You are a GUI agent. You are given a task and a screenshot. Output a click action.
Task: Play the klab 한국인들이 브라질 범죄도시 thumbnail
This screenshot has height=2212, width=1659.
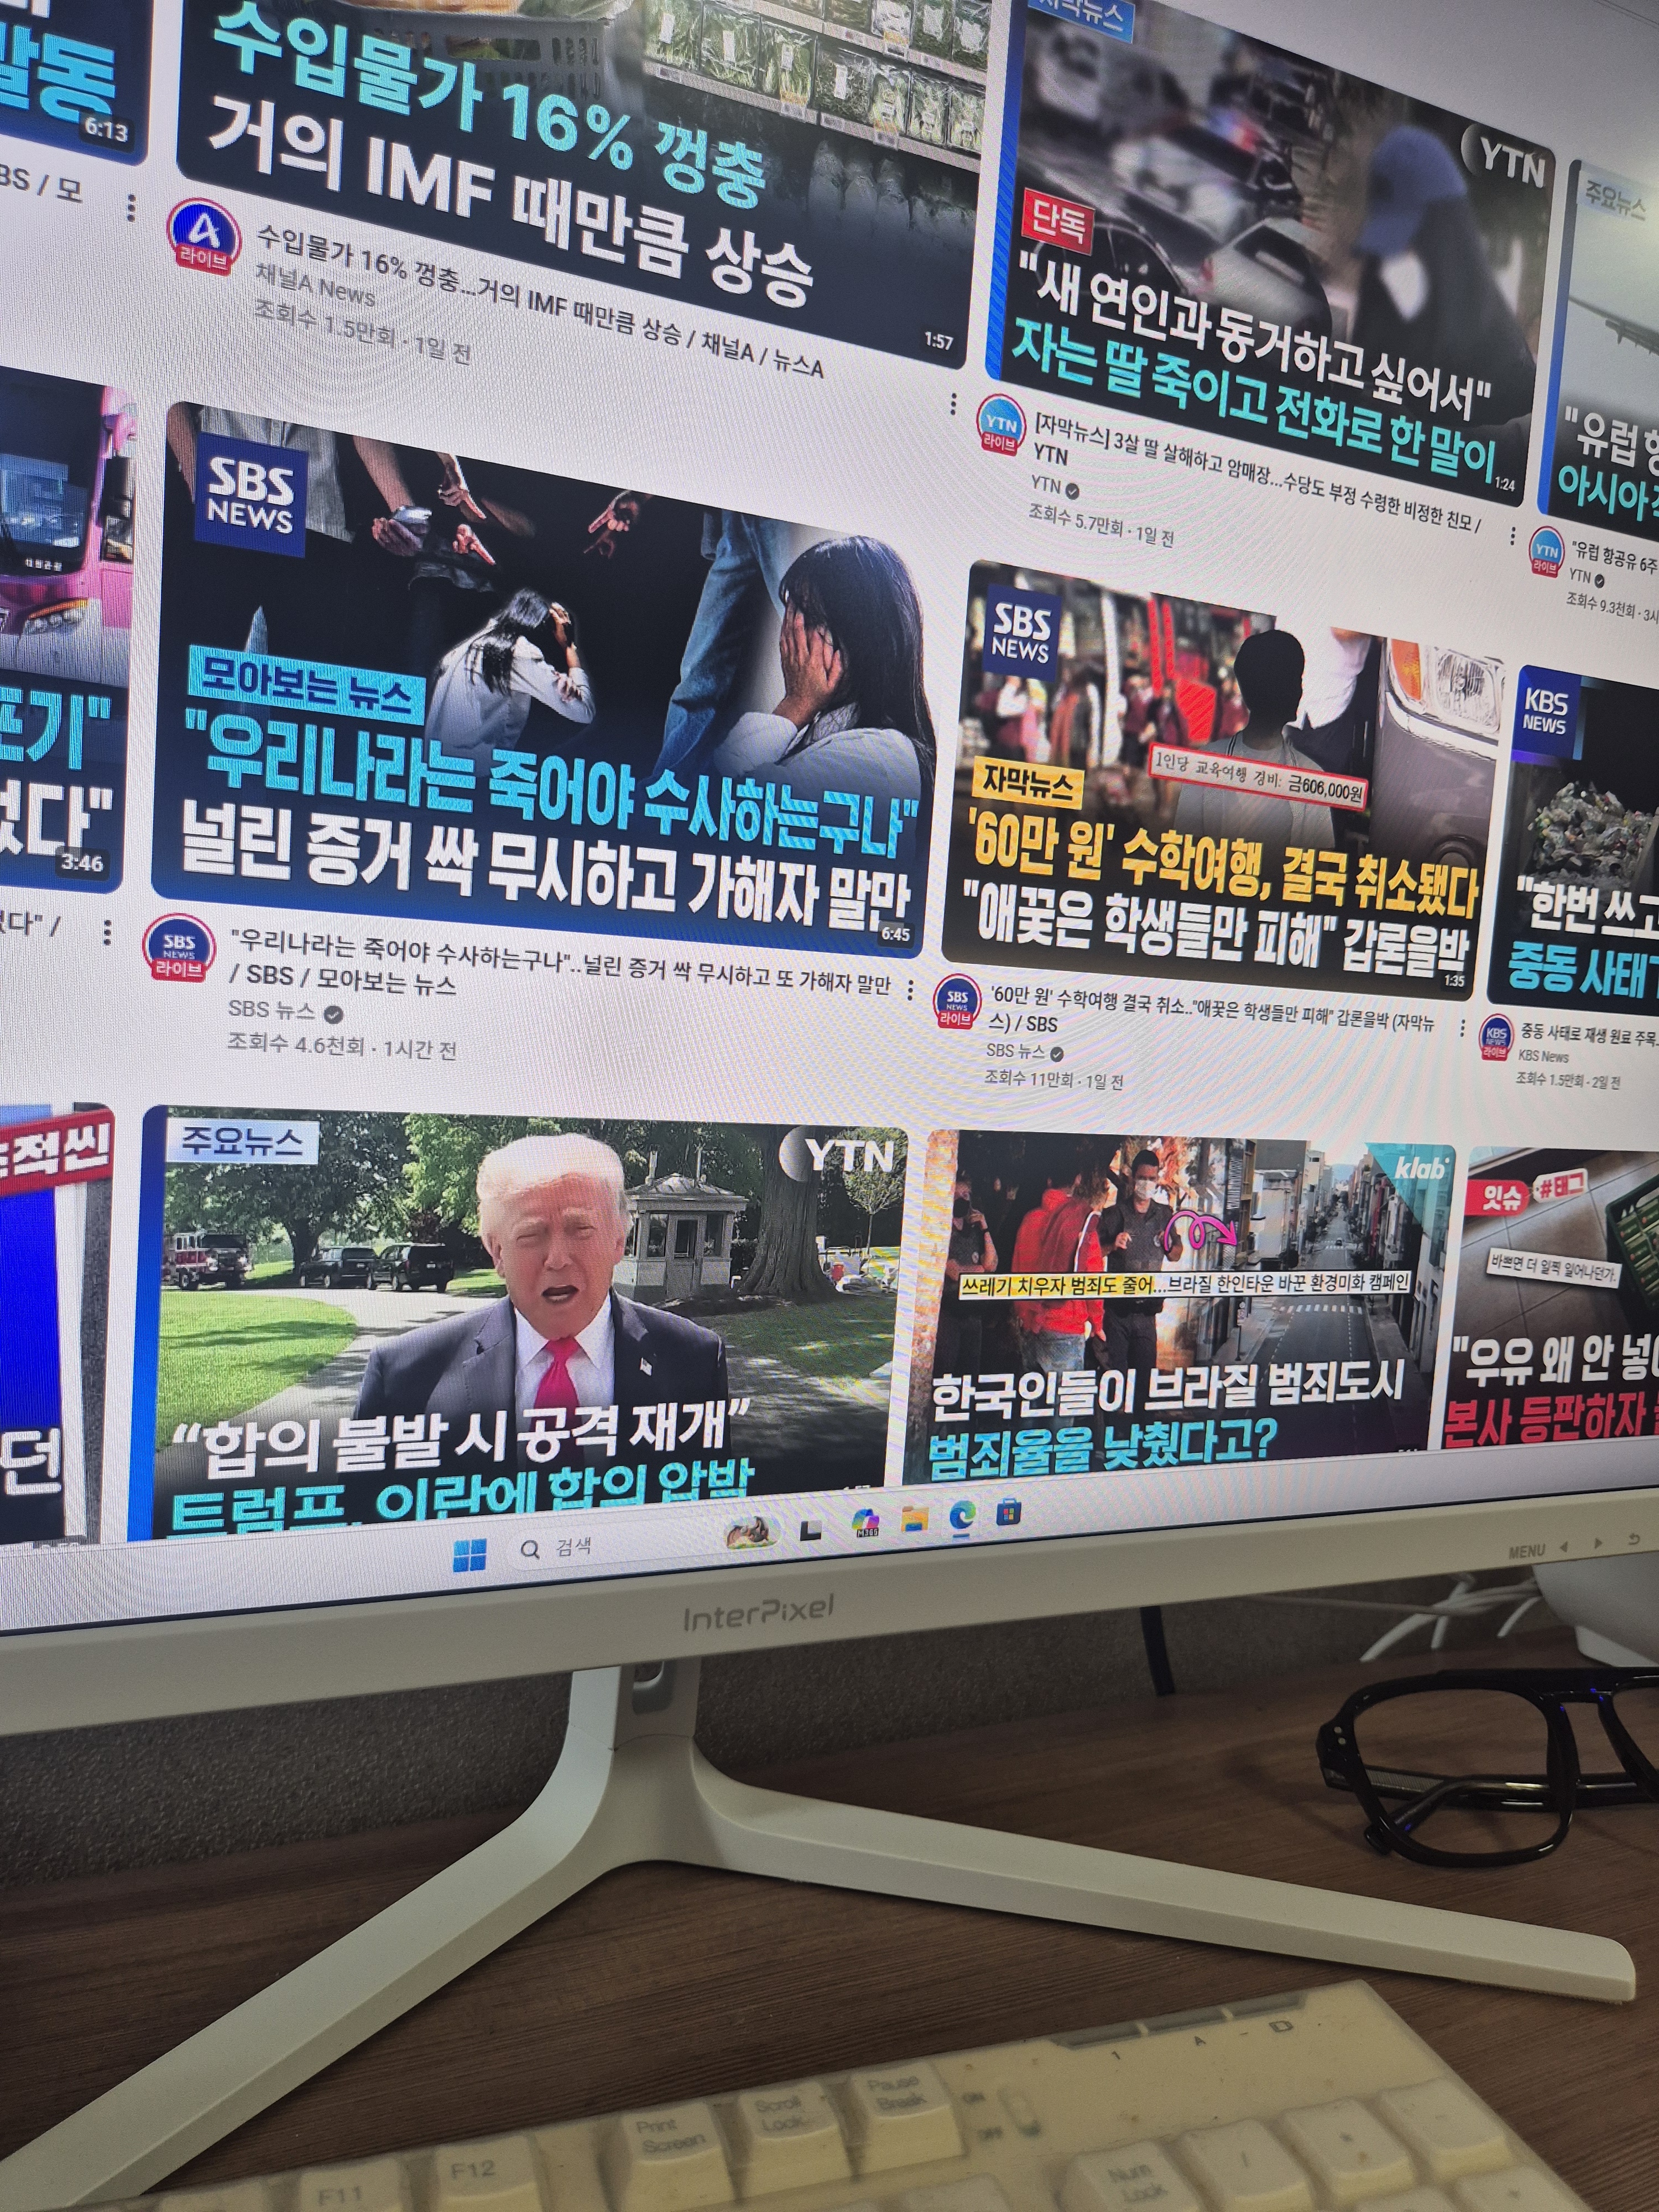point(1180,1306)
